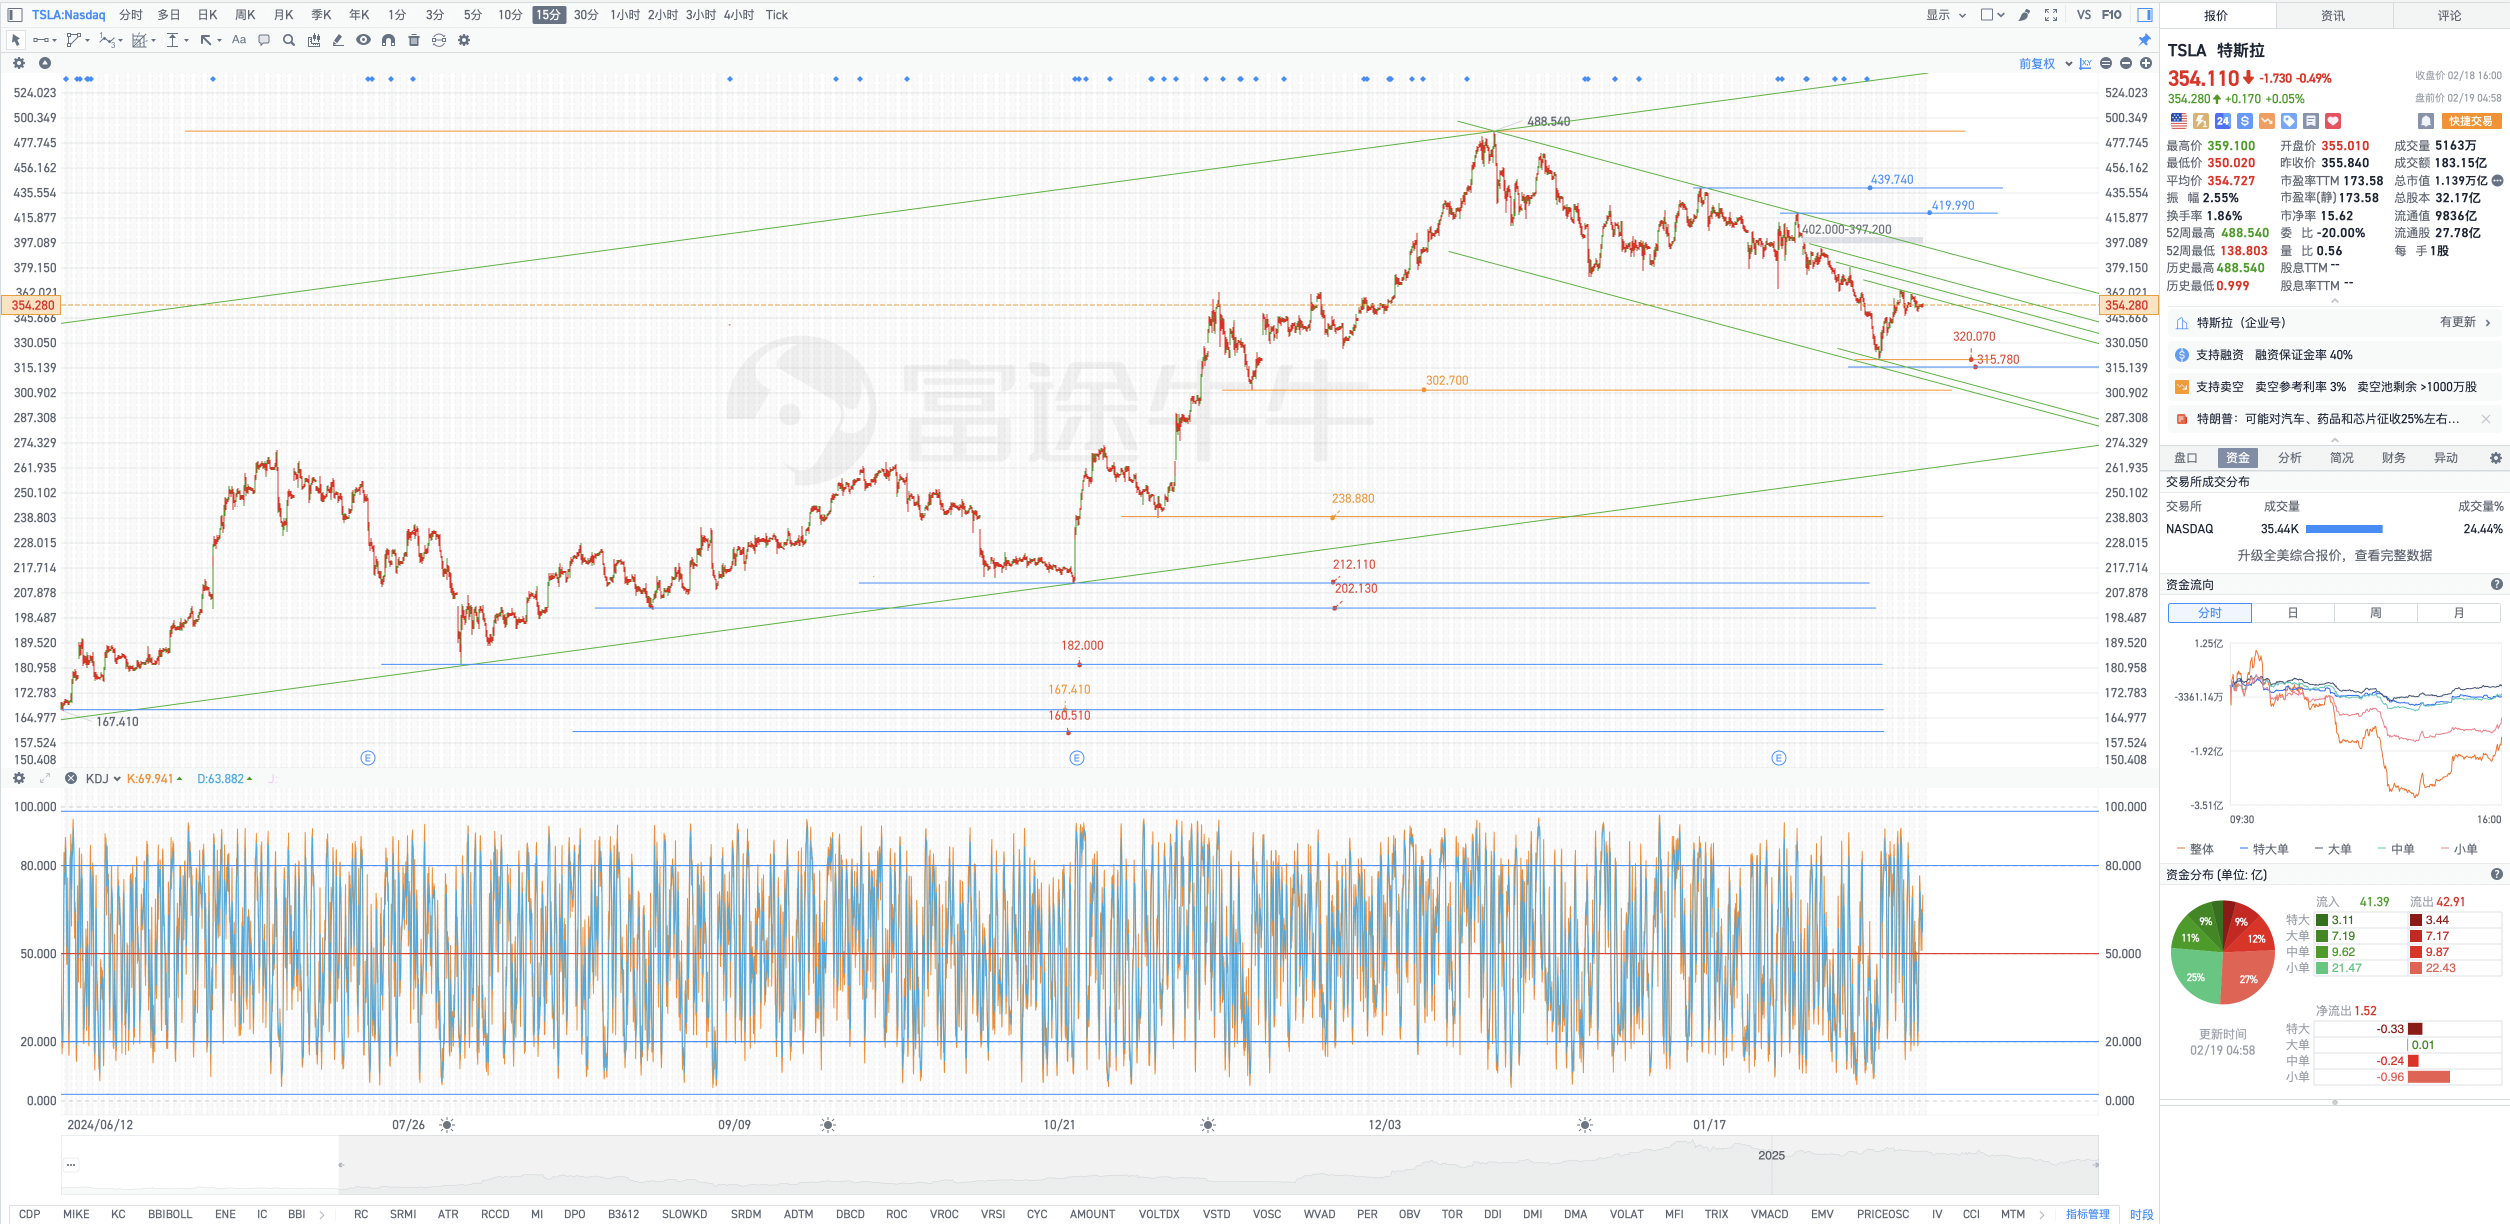Image resolution: width=2510 pixels, height=1224 pixels.
Task: Click the blue tag label icon
Action: [2289, 121]
